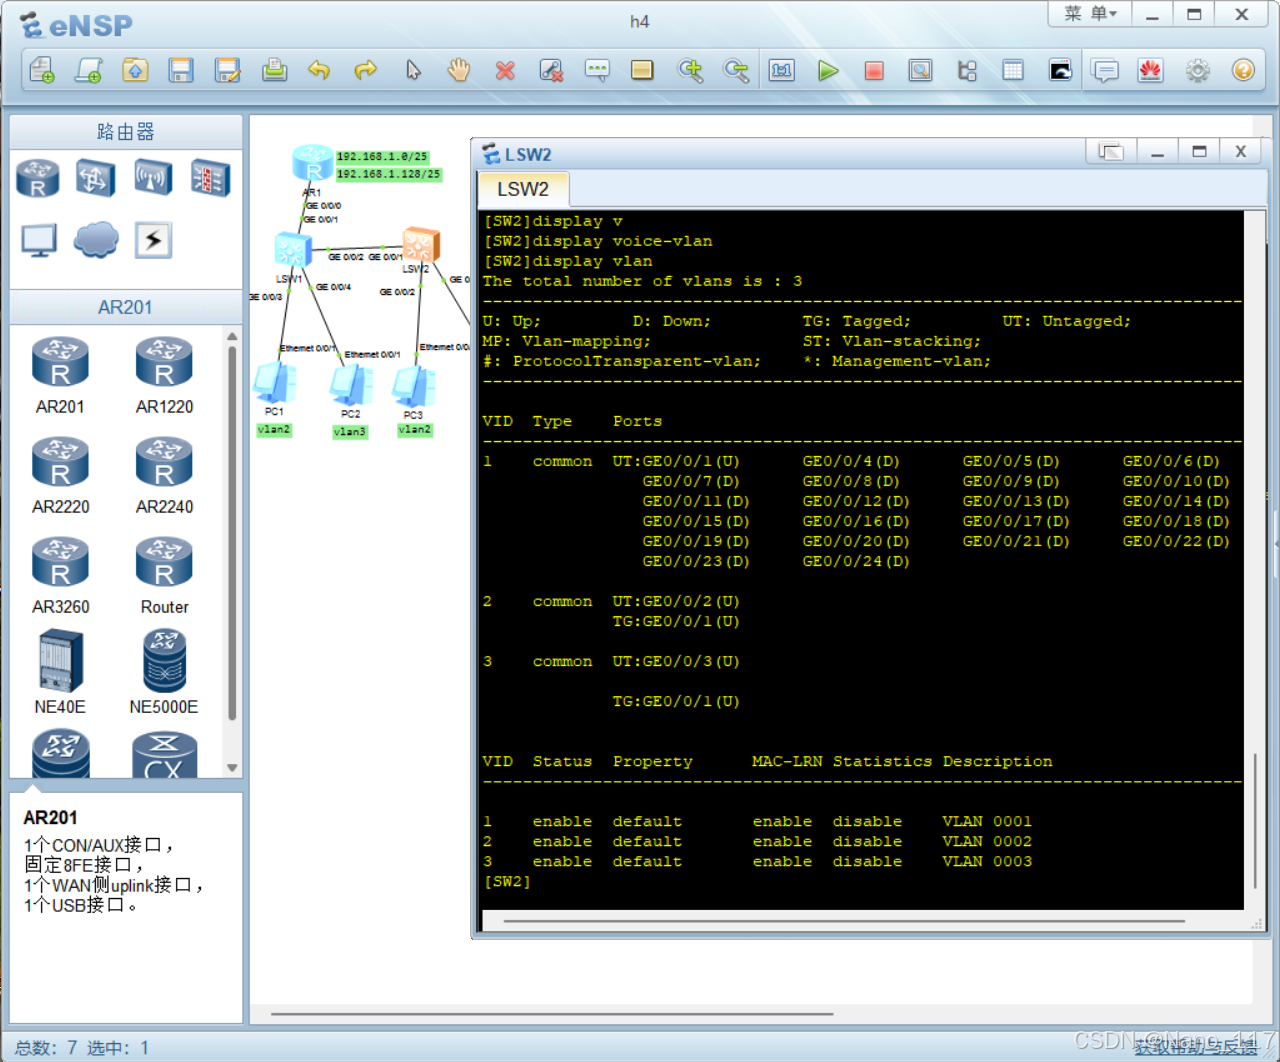Image resolution: width=1280 pixels, height=1062 pixels.
Task: Select the PC3 node in topology
Action: 413,387
